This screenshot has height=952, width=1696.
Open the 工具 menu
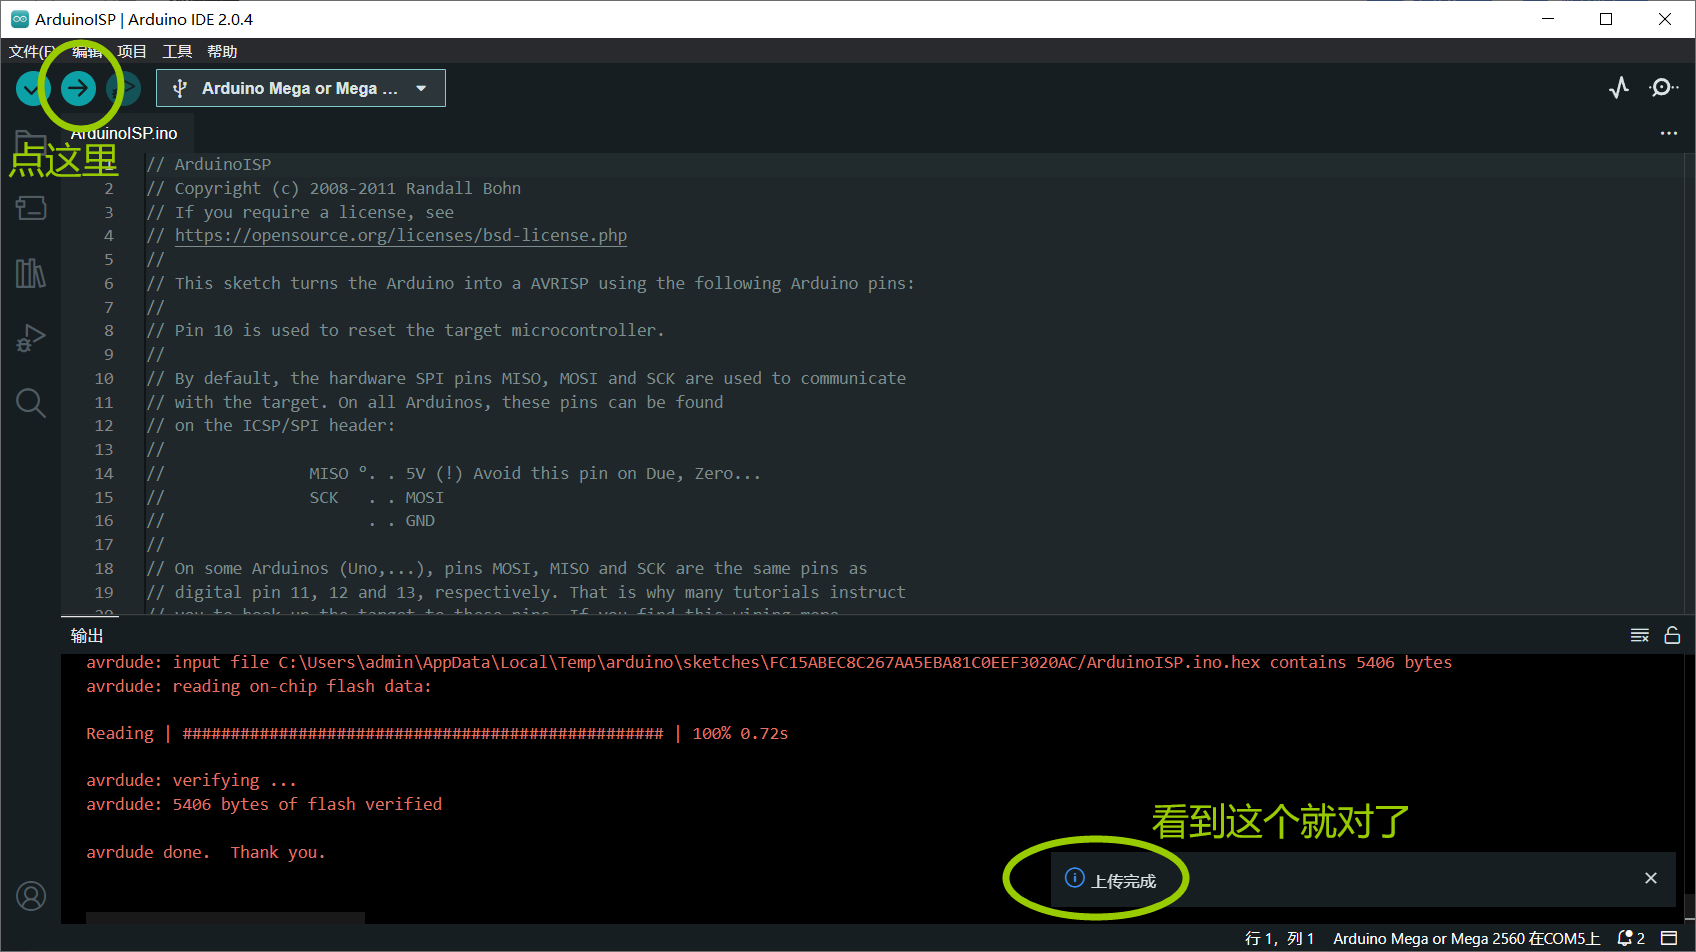(177, 52)
